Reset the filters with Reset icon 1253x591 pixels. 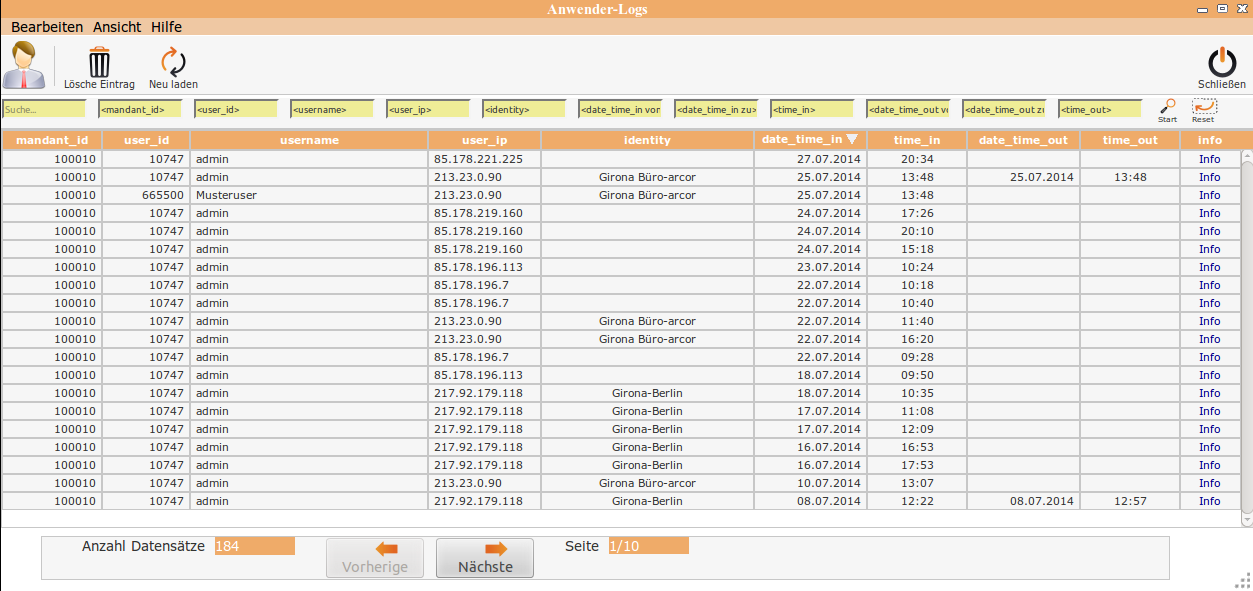(1203, 106)
